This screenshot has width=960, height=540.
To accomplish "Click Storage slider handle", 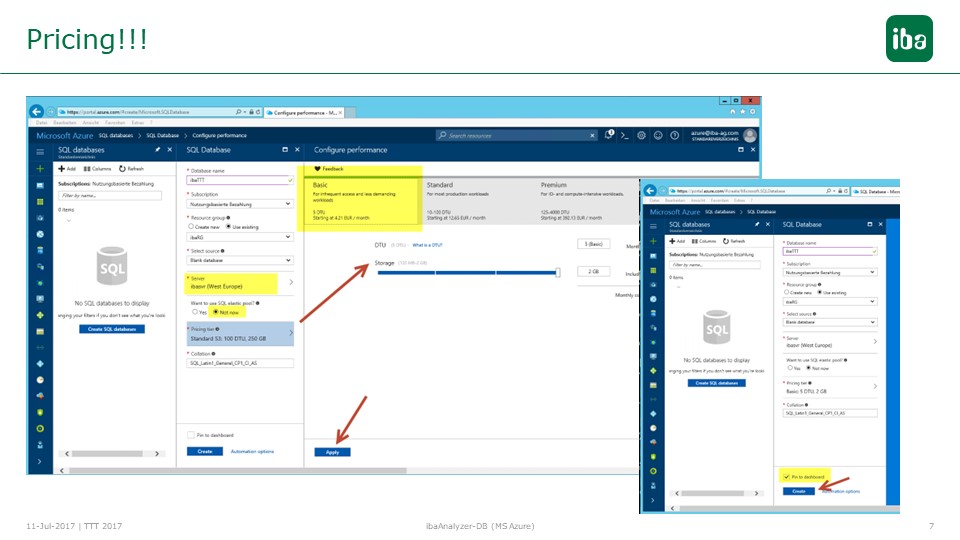I will [x=558, y=272].
